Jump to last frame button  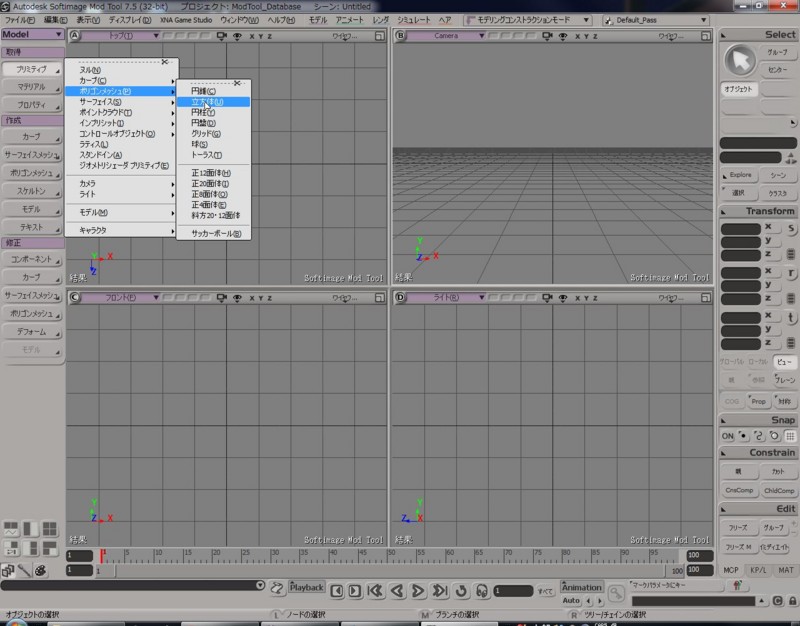[x=440, y=591]
